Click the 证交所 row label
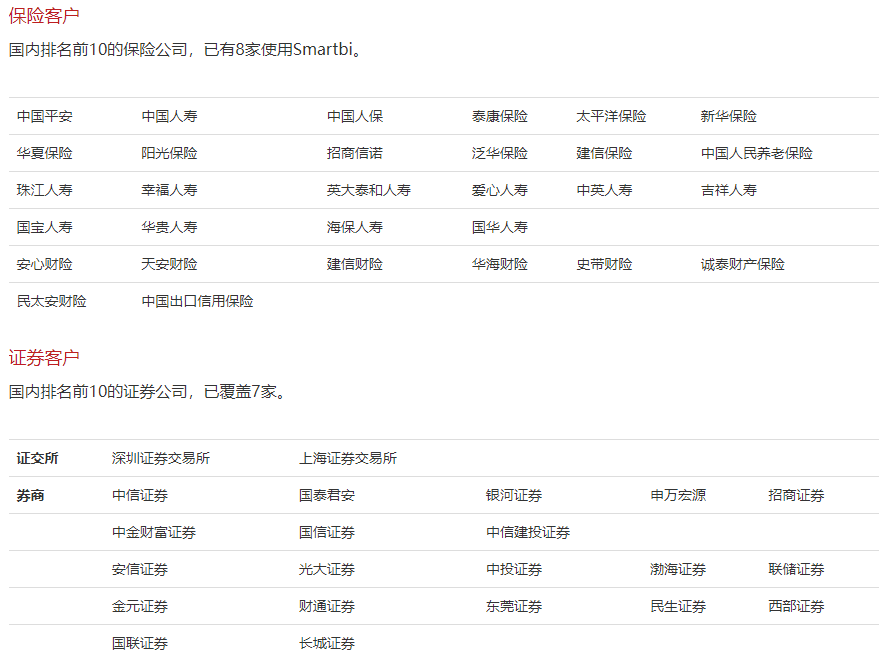879x658 pixels. (38, 458)
